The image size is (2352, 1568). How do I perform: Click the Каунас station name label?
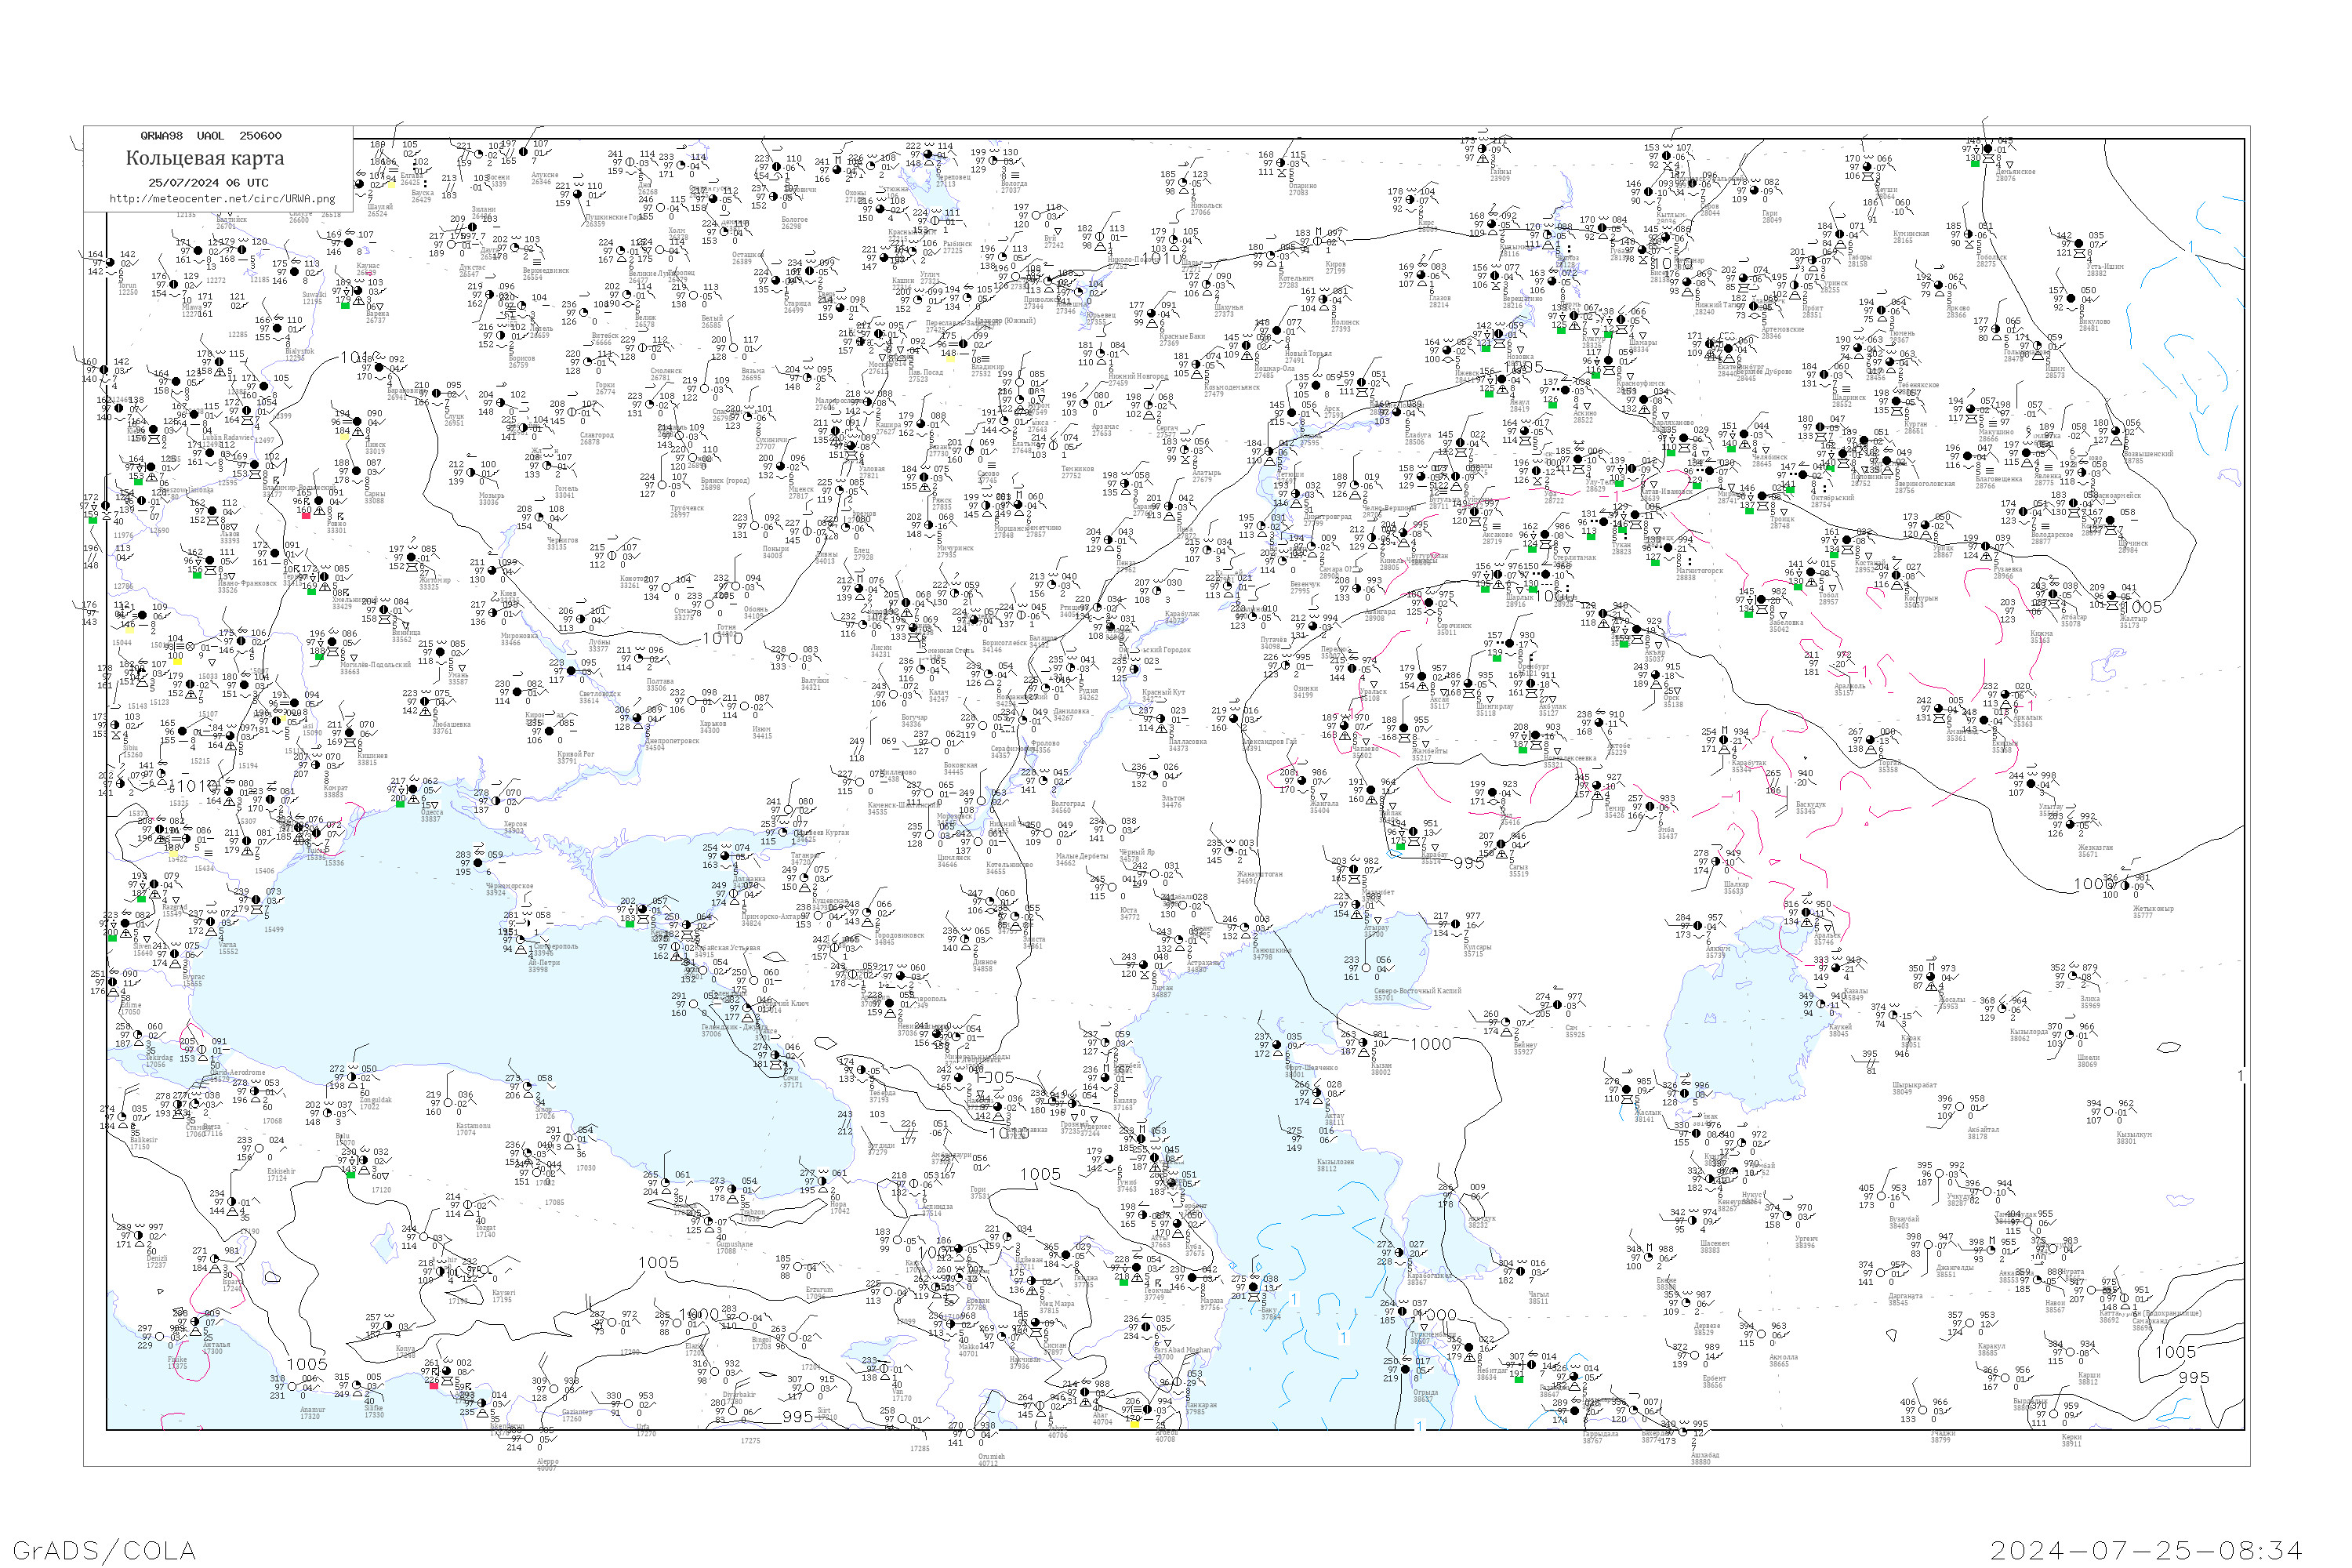368,267
